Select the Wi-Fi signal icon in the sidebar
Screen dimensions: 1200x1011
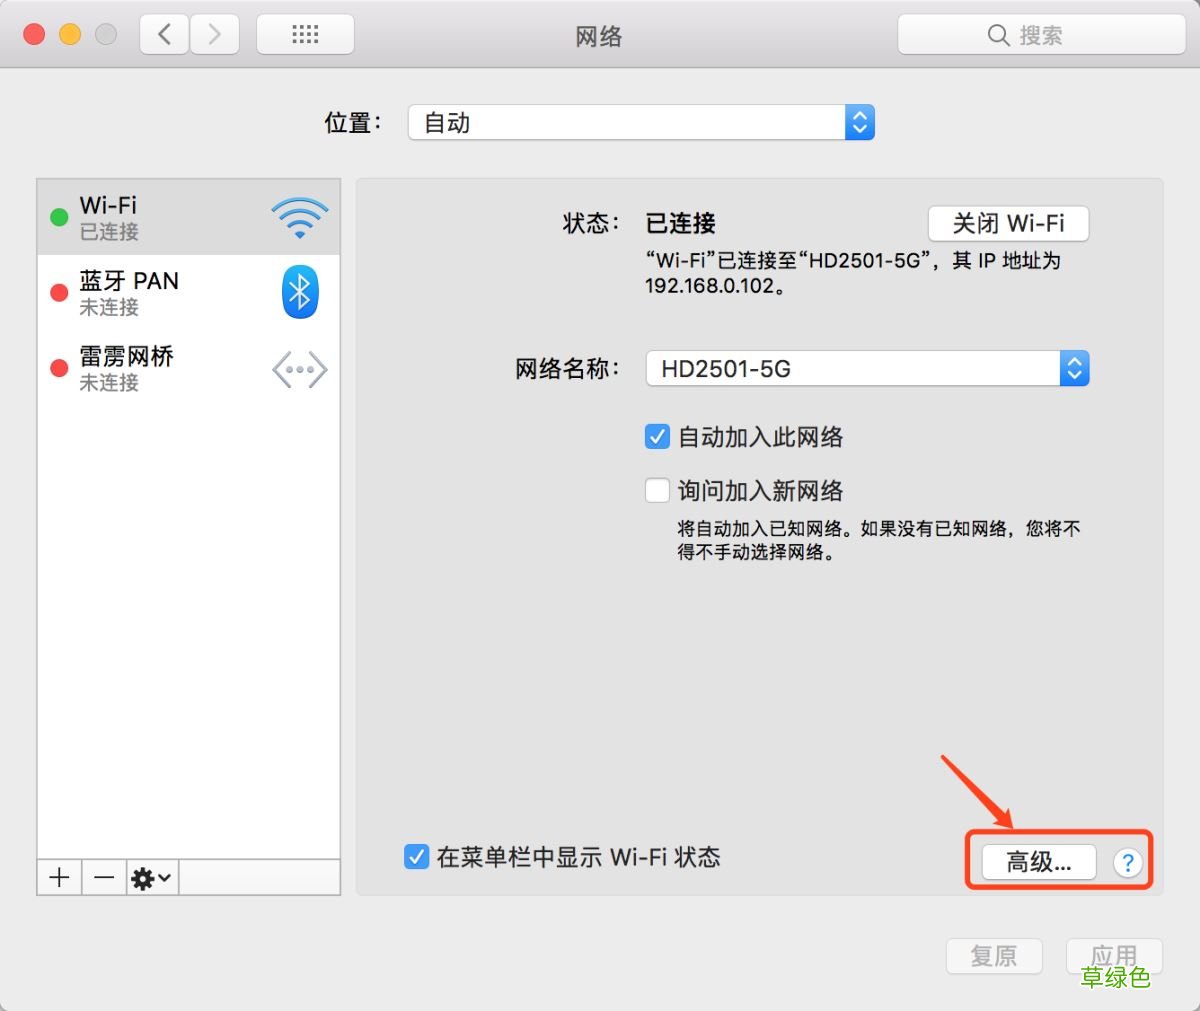click(299, 216)
